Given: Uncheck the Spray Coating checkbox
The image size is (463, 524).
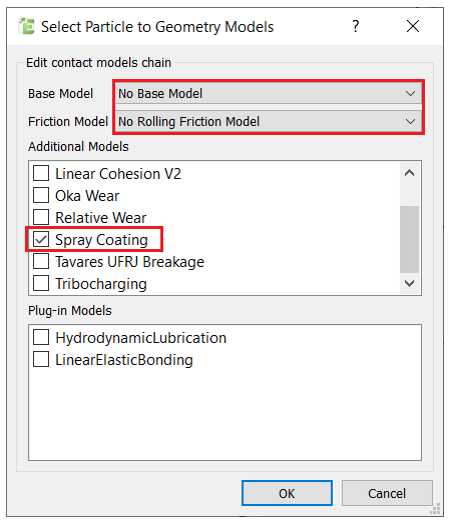Looking at the screenshot, I should [41, 240].
